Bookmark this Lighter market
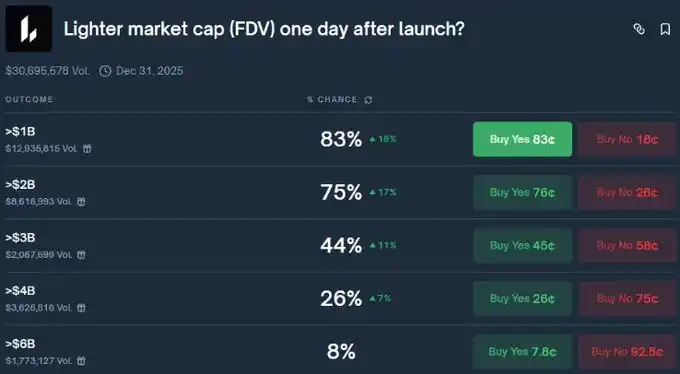The width and height of the screenshot is (680, 374). [665, 29]
